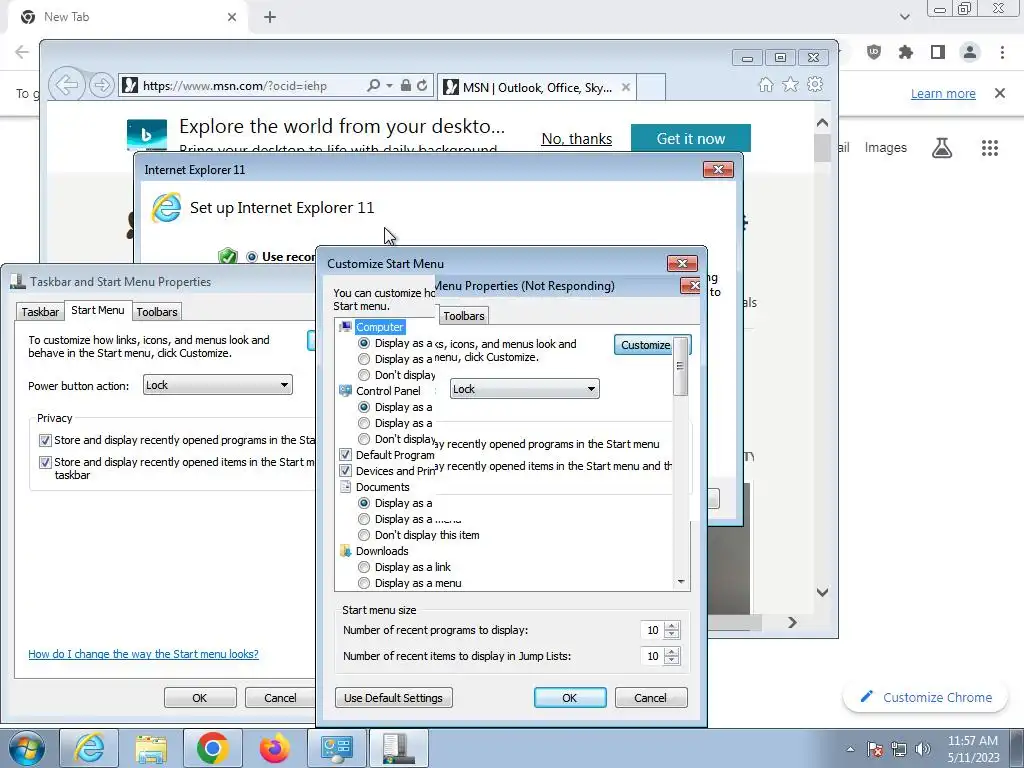Viewport: 1024px width, 768px height.
Task: Click Cancel in Customize Start Menu
Action: 650,698
